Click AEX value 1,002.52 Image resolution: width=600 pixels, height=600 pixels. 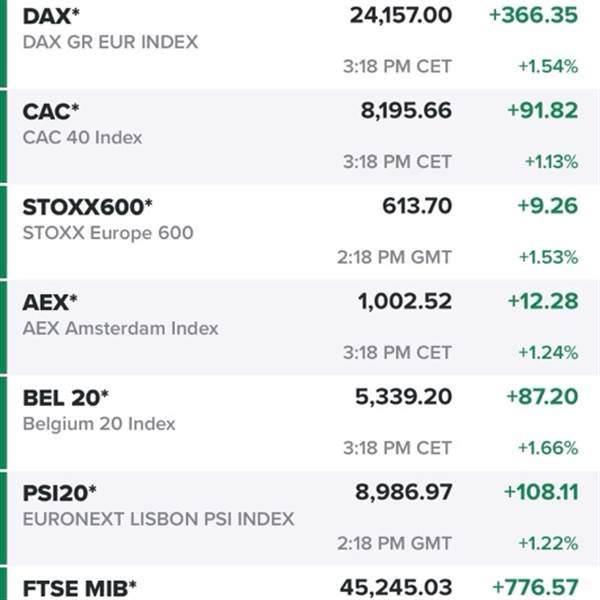coord(405,301)
